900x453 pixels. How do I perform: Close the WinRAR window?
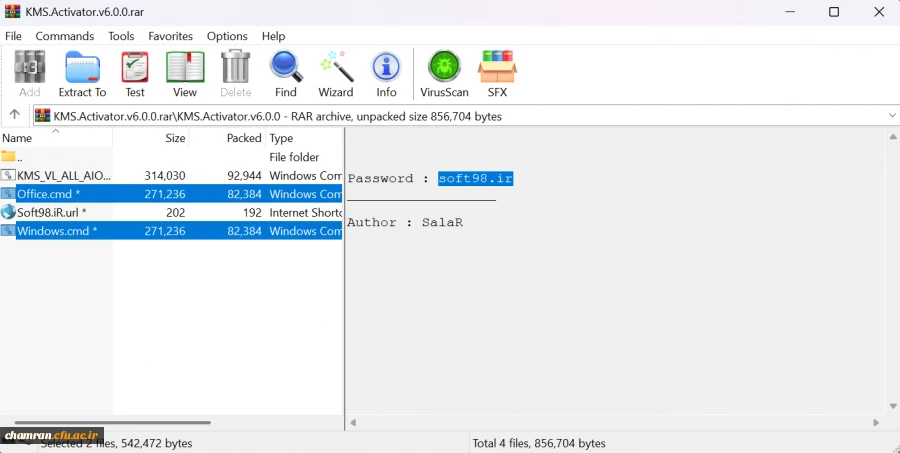tap(879, 12)
